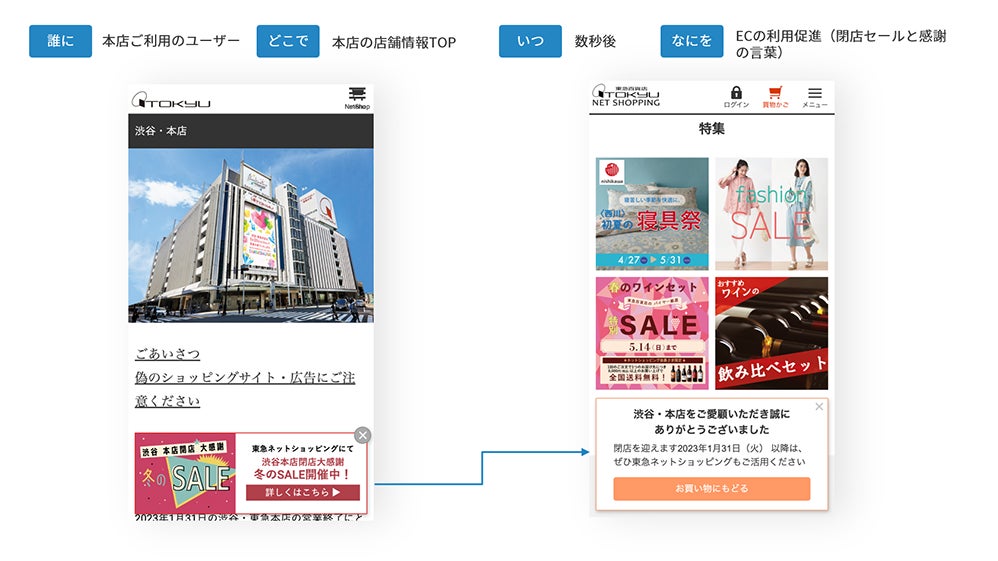998x561 pixels.
Task: Click the 誰に label
Action: click(60, 41)
